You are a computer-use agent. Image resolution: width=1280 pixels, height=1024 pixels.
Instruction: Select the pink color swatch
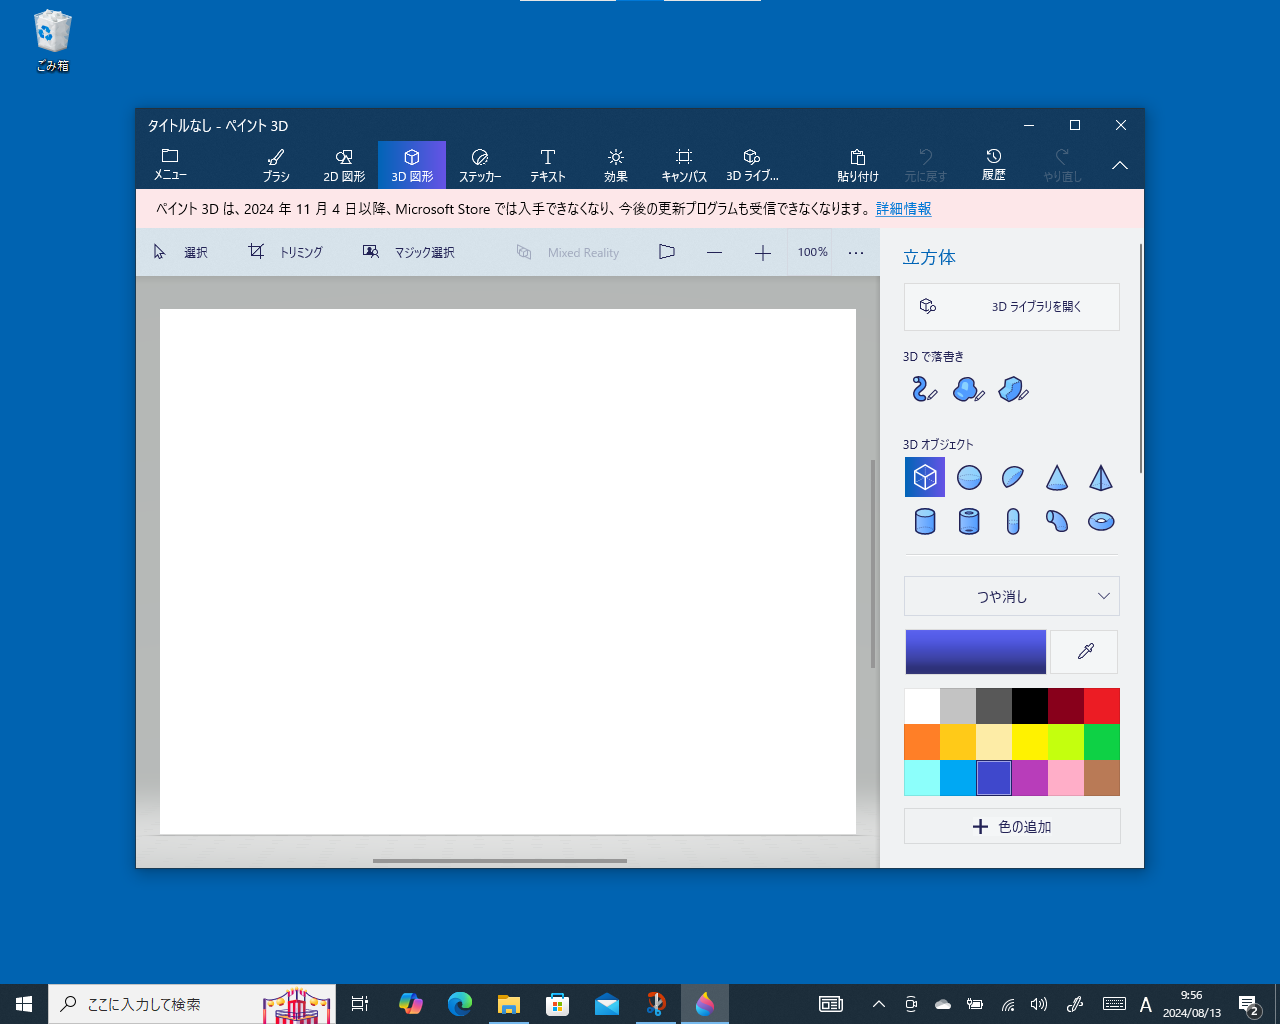tap(1065, 777)
